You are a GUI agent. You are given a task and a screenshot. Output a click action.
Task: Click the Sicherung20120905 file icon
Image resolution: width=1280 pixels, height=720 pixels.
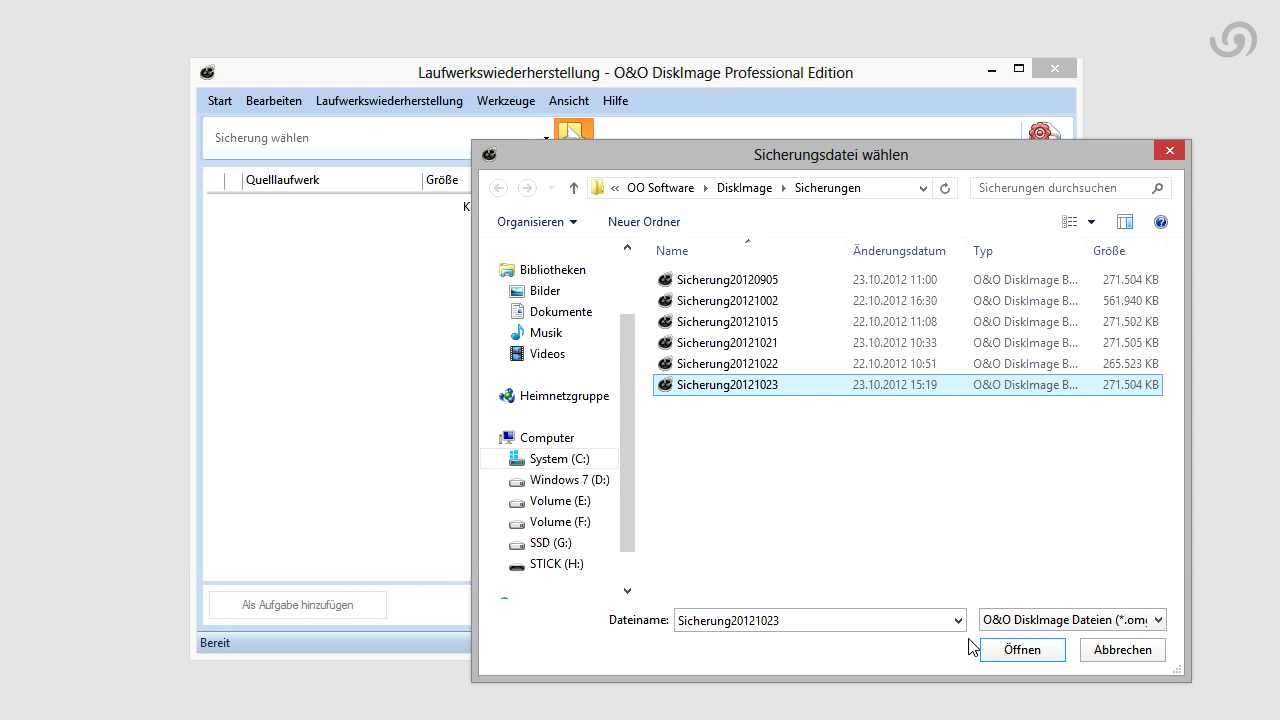[665, 280]
